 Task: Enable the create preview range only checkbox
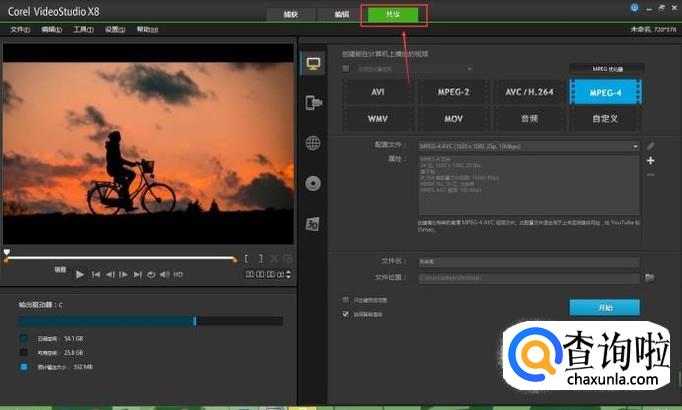point(346,299)
